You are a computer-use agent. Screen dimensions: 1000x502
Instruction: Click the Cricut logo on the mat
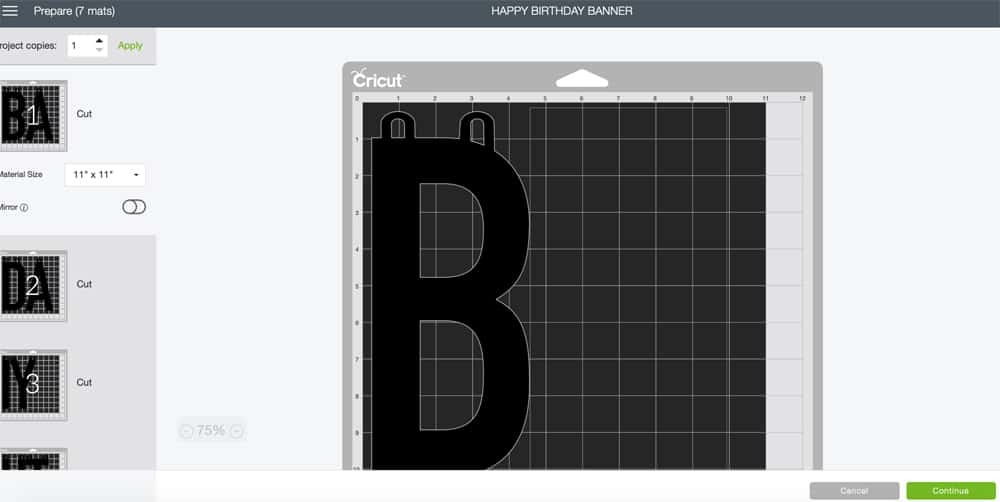coord(378,79)
